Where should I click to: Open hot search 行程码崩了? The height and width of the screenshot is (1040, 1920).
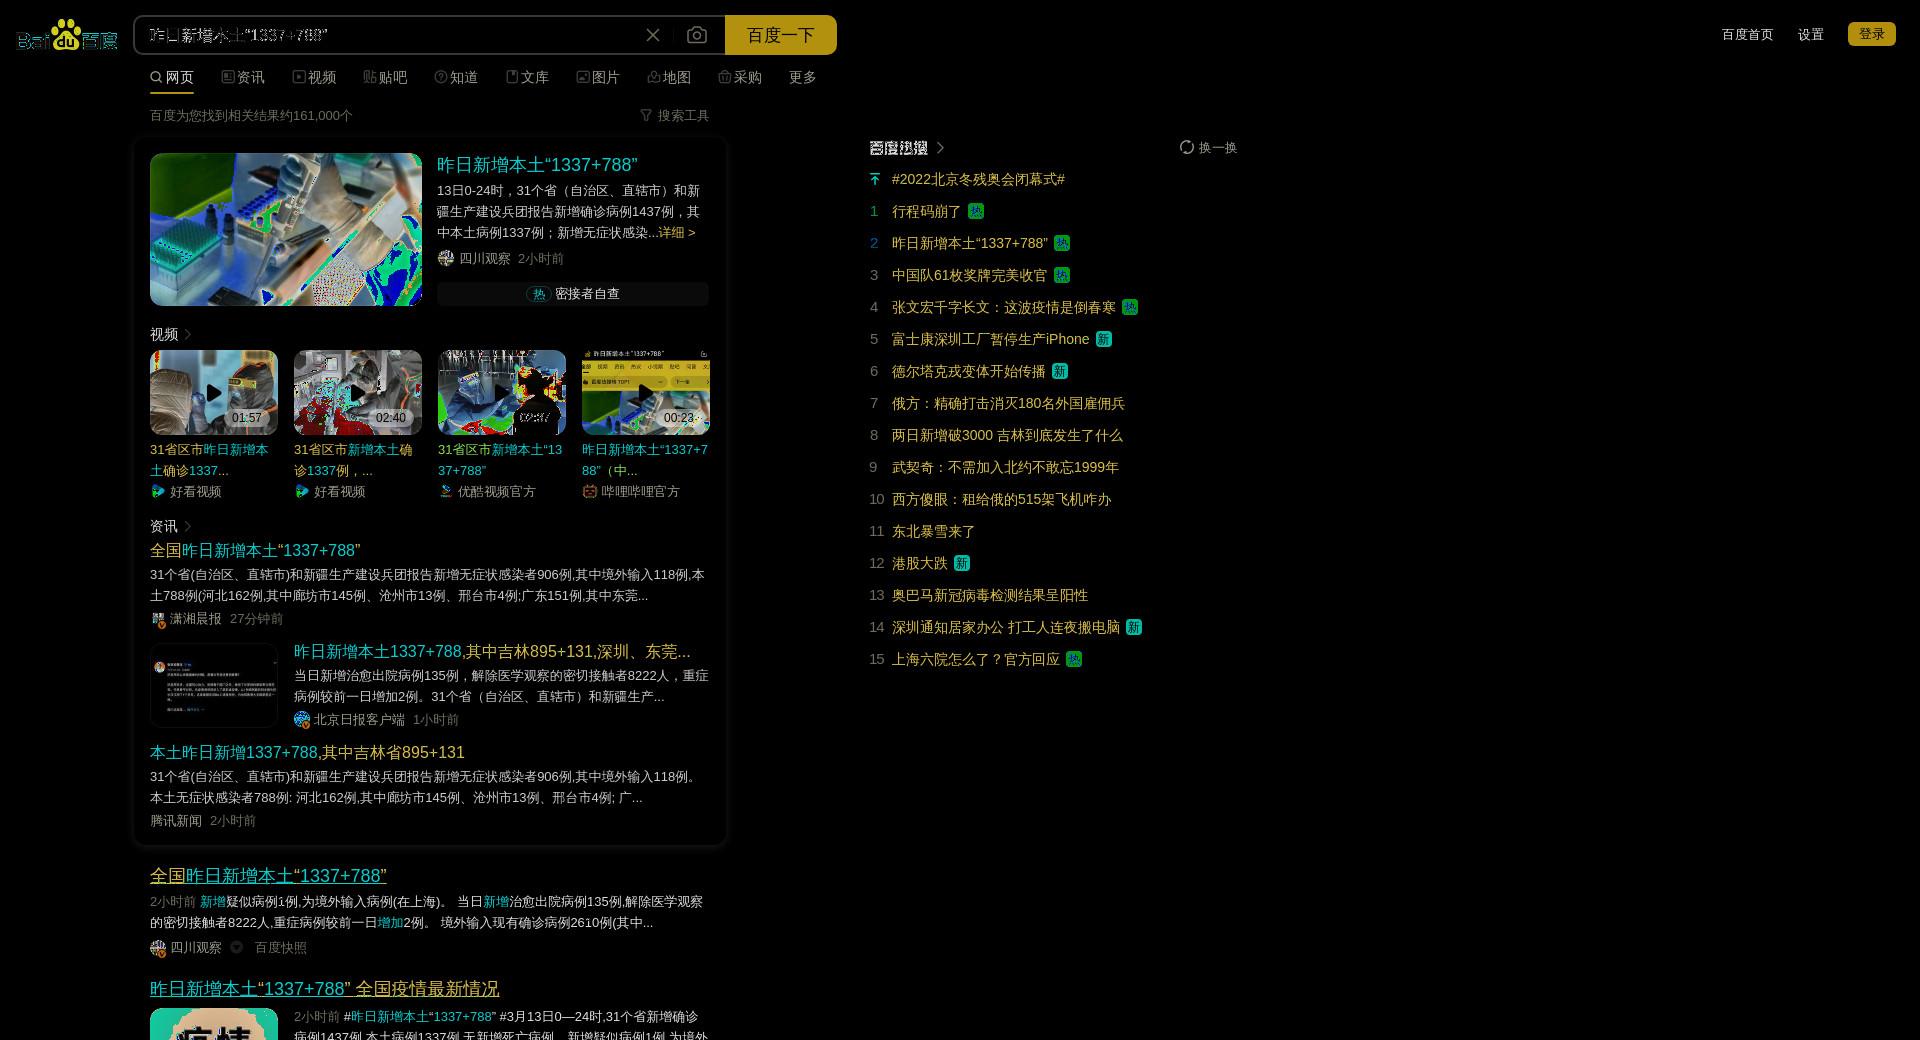pyautogui.click(x=926, y=211)
